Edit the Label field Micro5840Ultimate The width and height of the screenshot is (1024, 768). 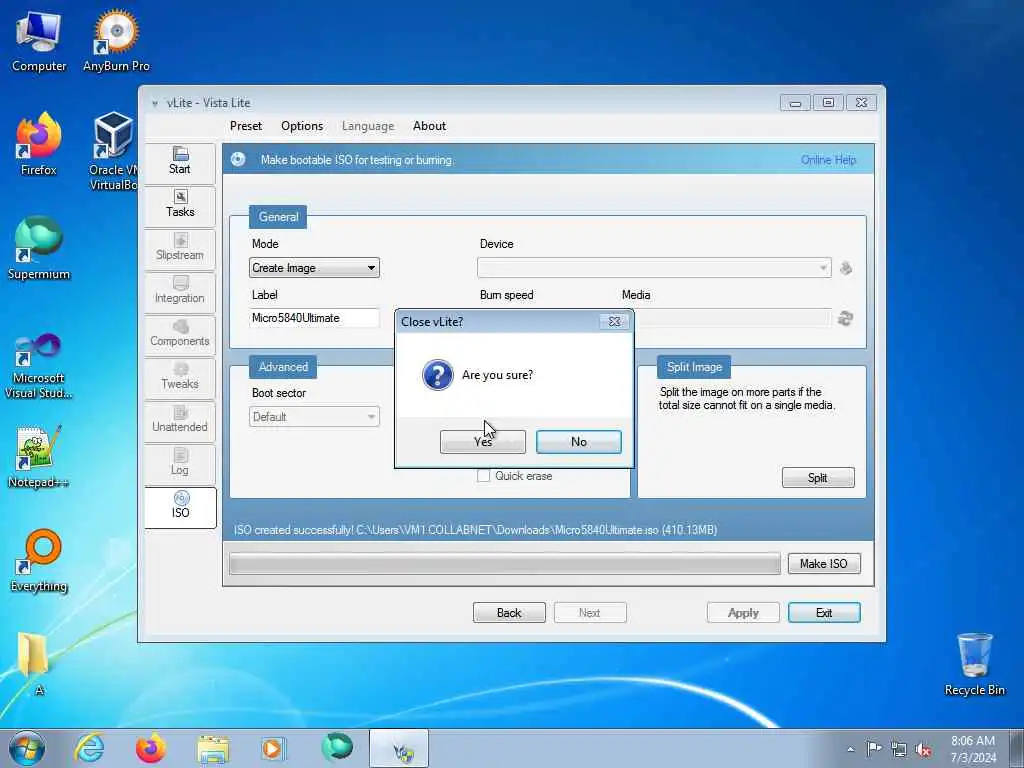314,318
